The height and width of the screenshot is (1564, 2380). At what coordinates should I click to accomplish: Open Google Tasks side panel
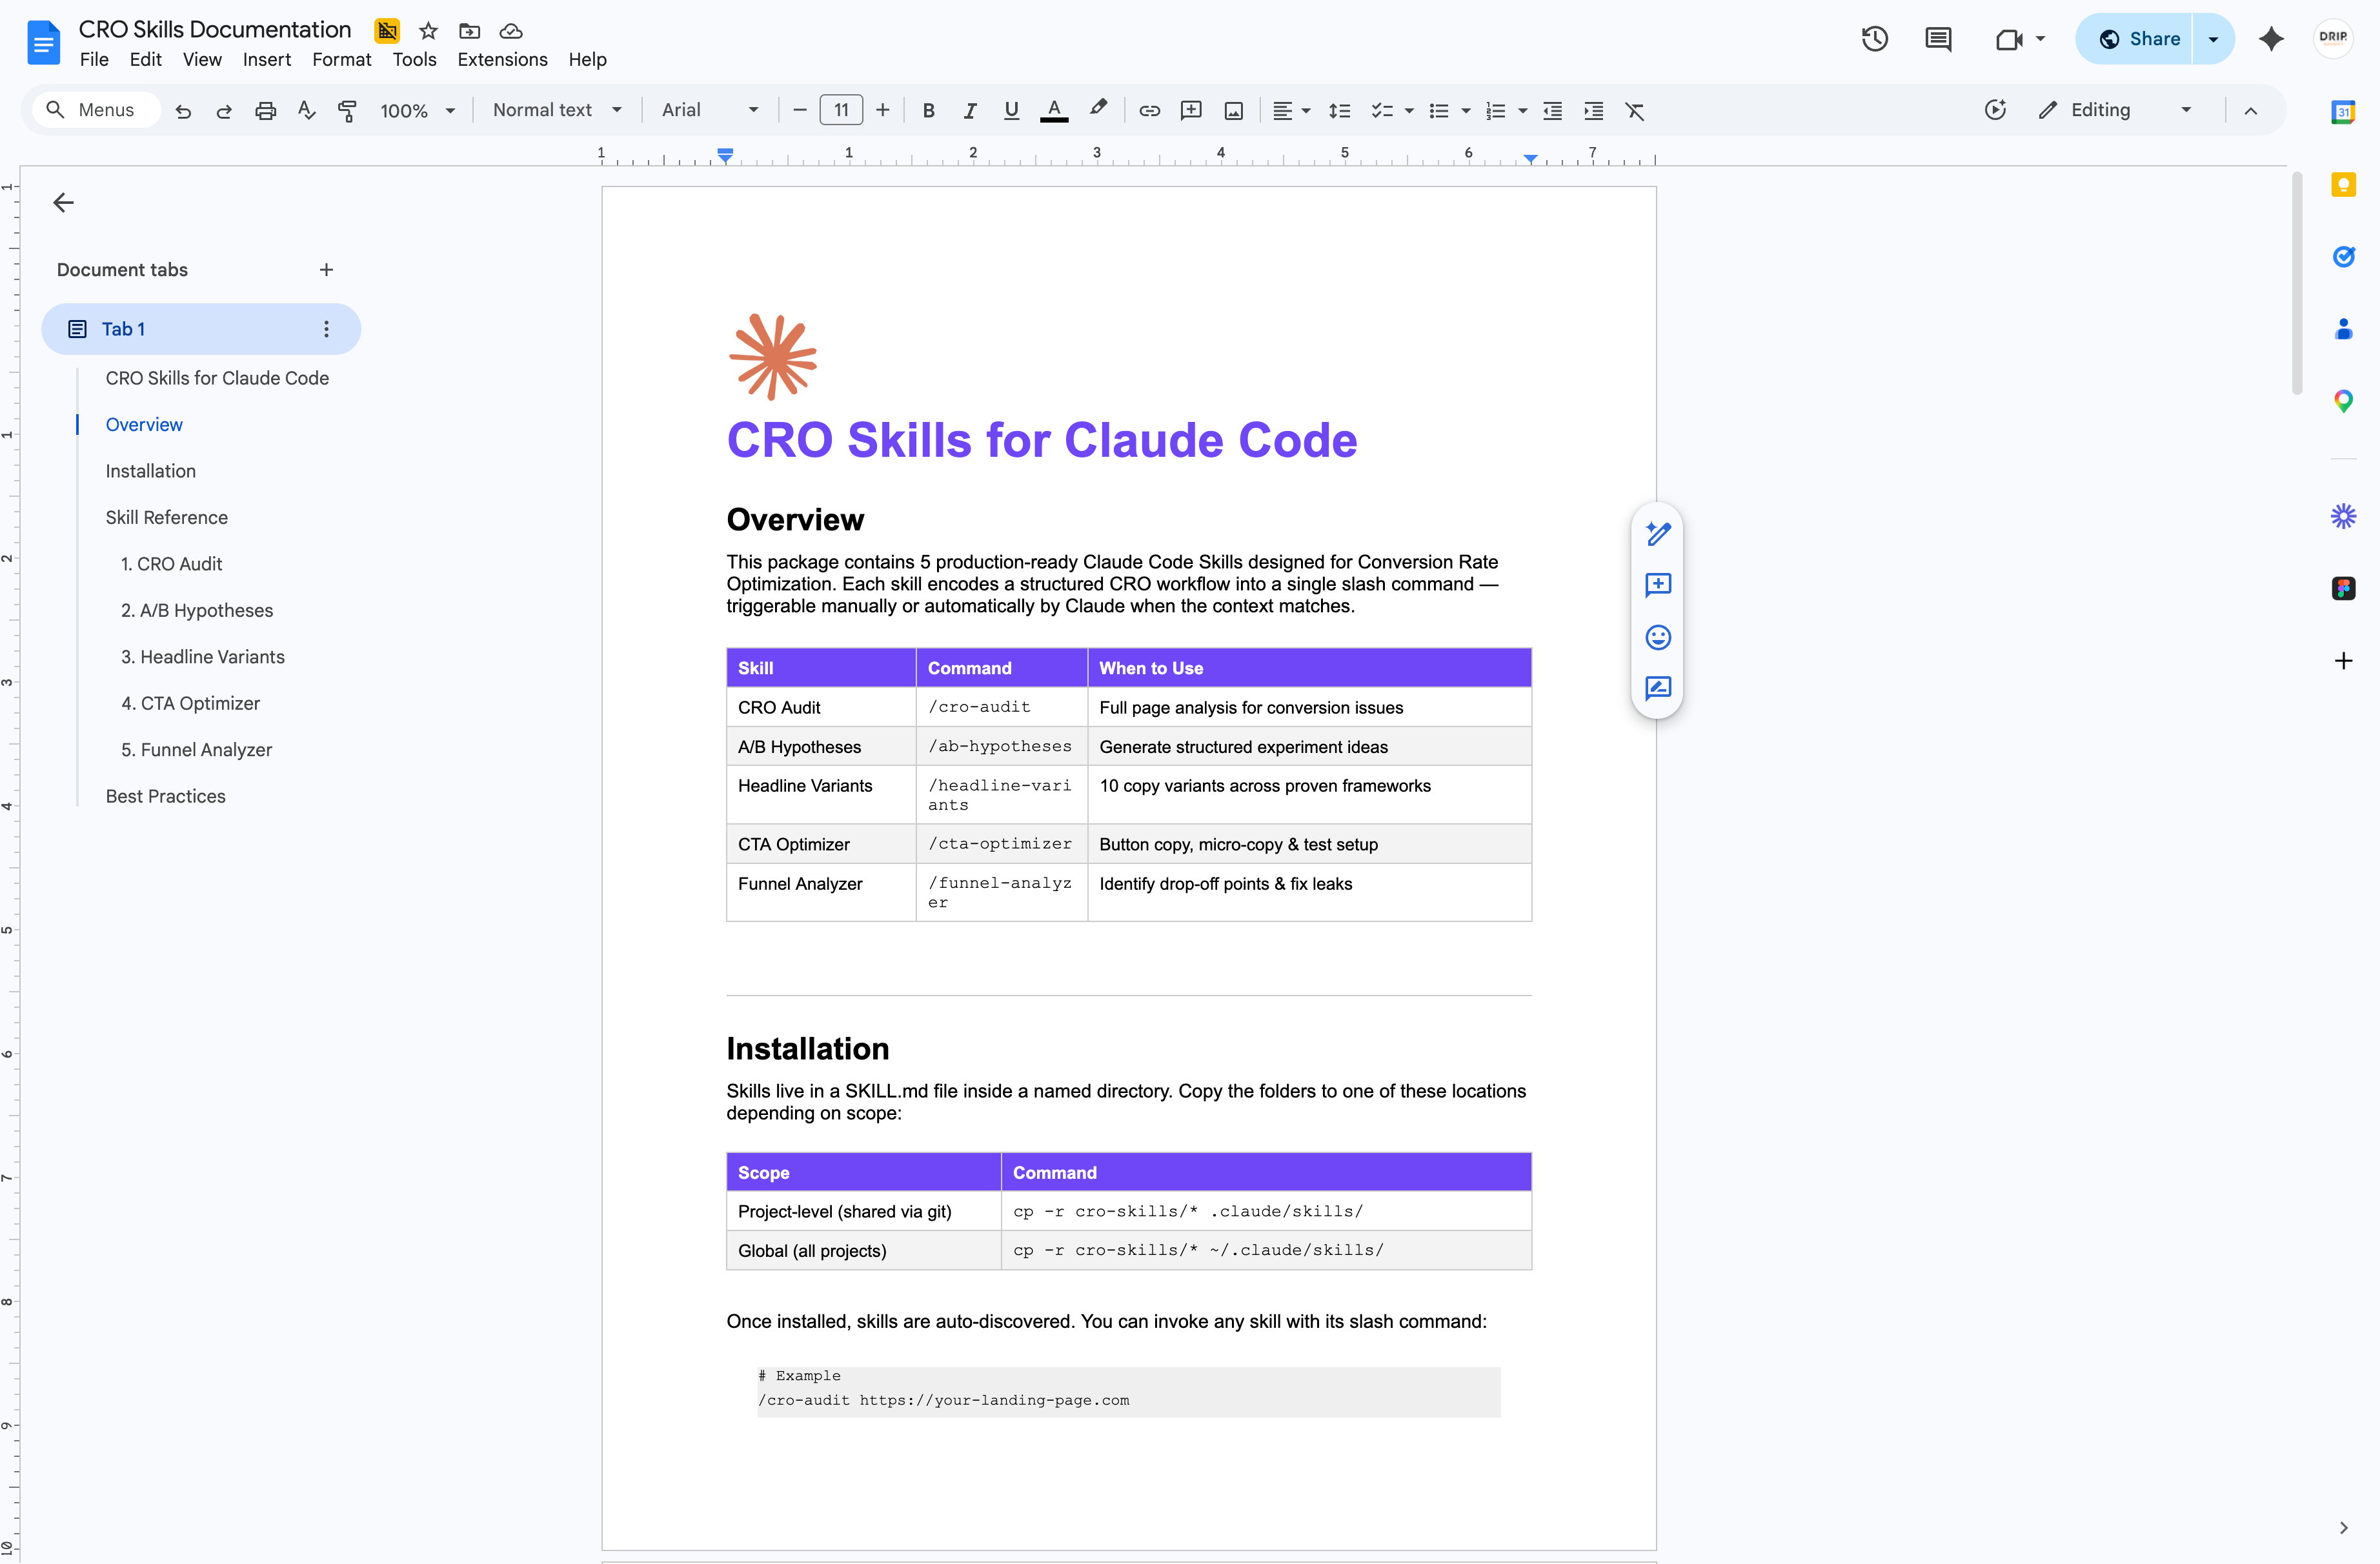[x=2343, y=257]
